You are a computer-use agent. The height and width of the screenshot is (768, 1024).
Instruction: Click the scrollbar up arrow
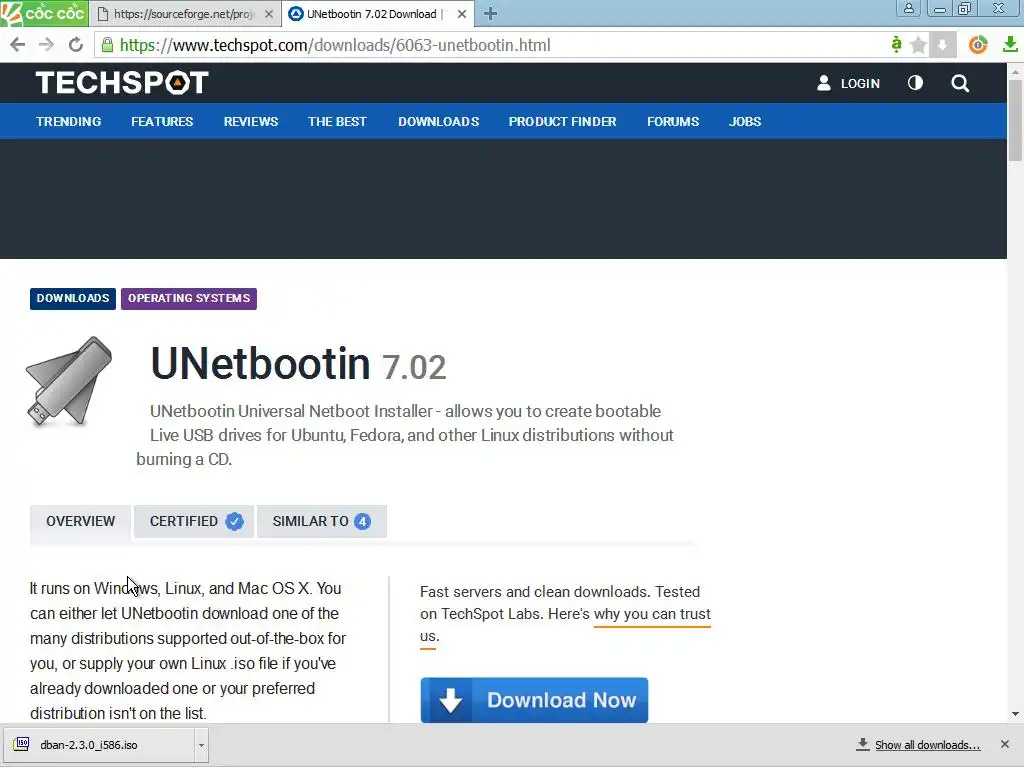[x=1015, y=71]
